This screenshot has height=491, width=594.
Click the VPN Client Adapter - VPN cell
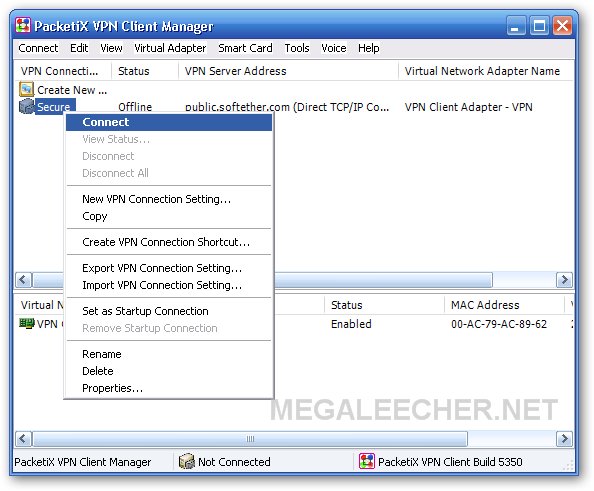point(469,107)
